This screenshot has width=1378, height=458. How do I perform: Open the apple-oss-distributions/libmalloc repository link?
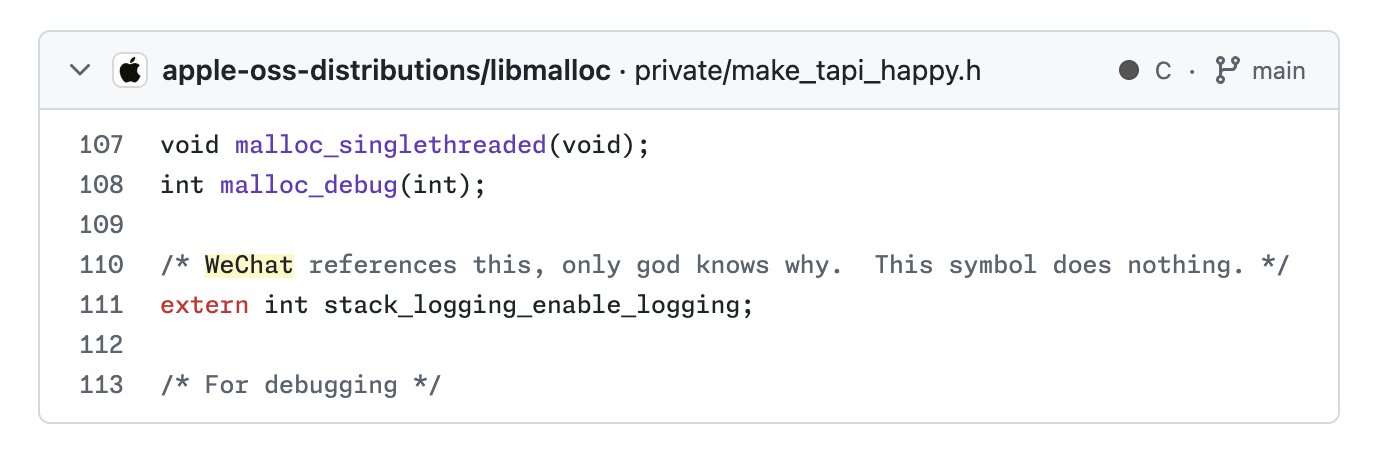pos(385,71)
